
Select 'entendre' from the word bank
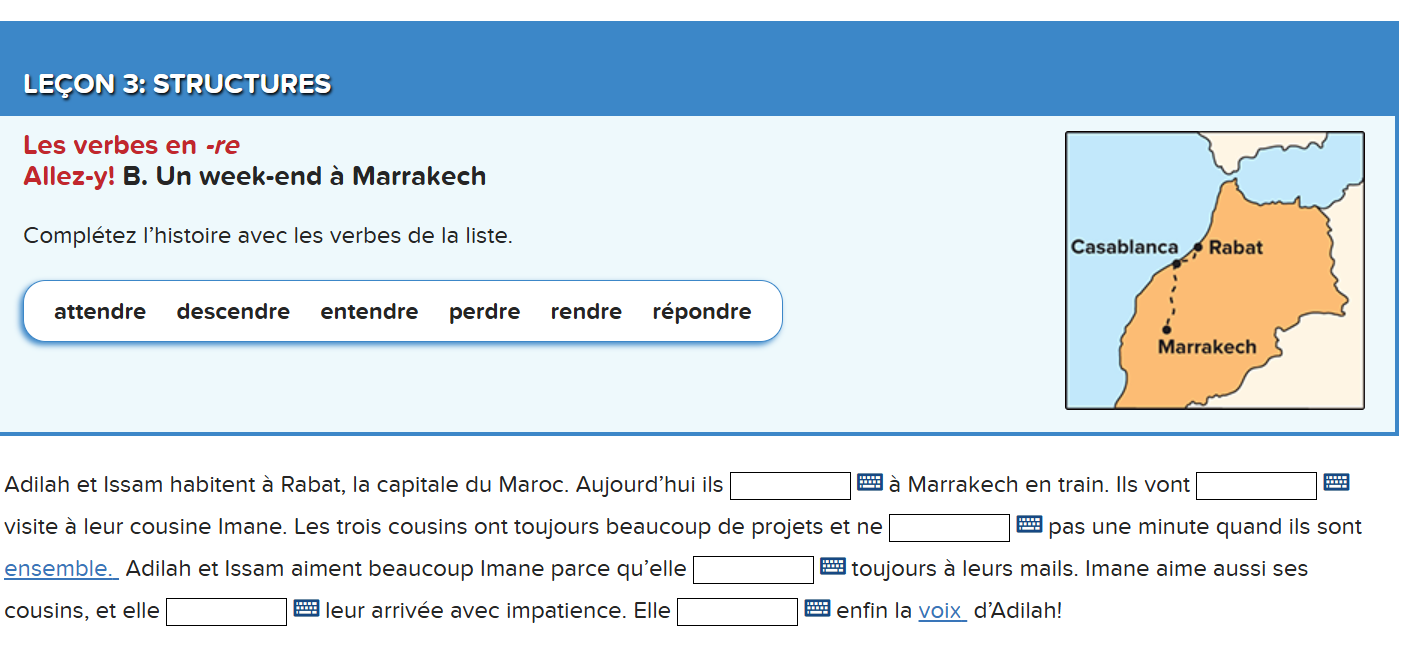(x=369, y=311)
